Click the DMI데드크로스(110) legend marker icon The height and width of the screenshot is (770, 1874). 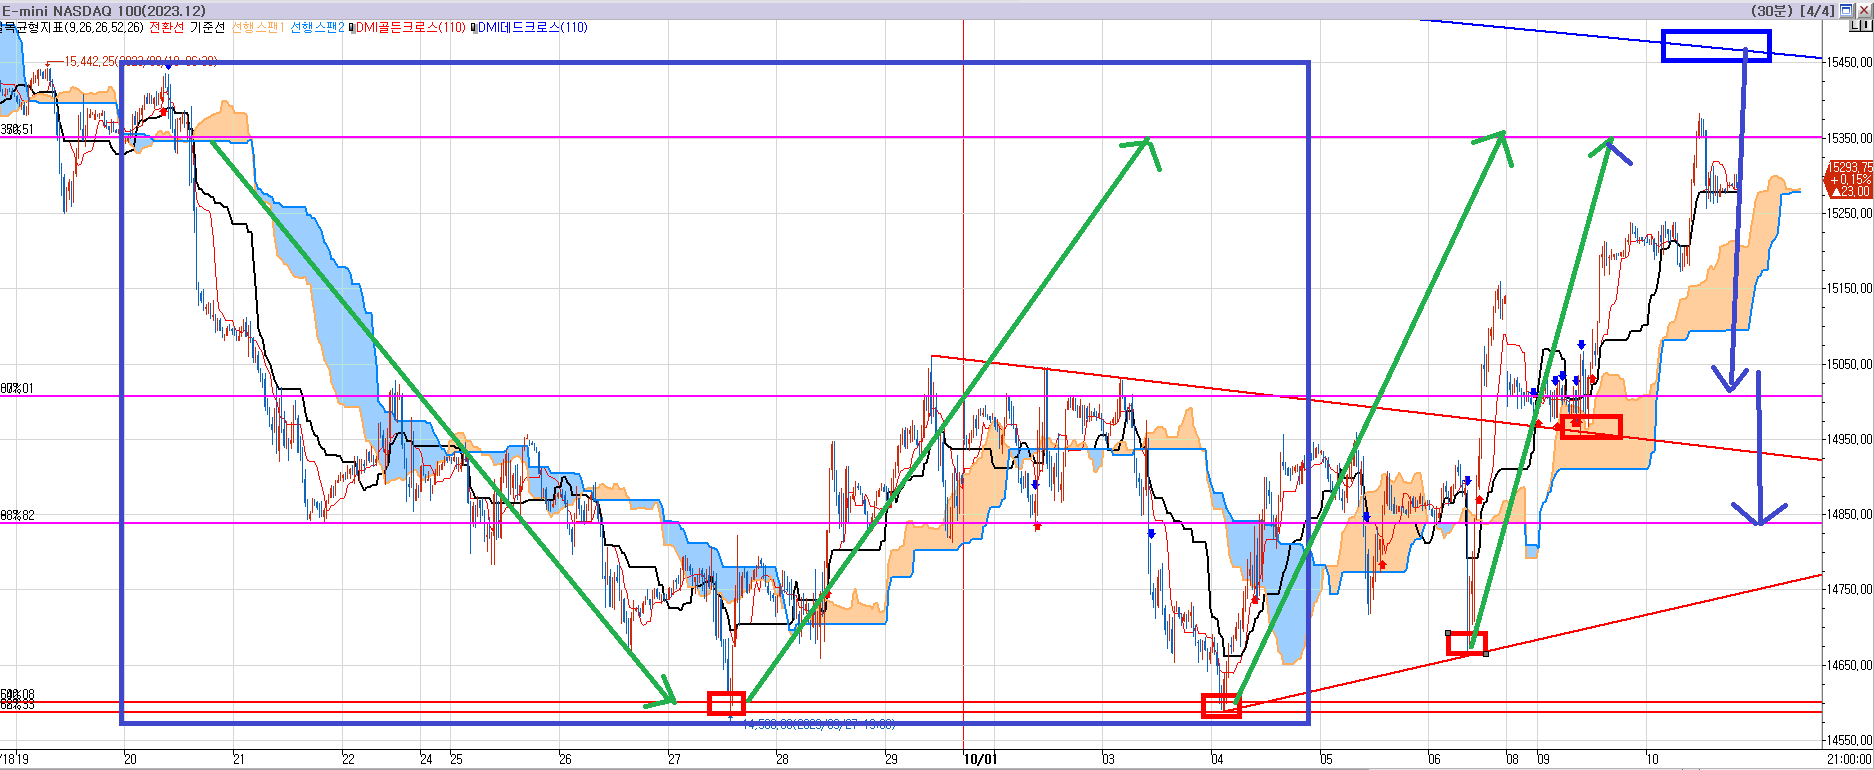click(x=474, y=28)
